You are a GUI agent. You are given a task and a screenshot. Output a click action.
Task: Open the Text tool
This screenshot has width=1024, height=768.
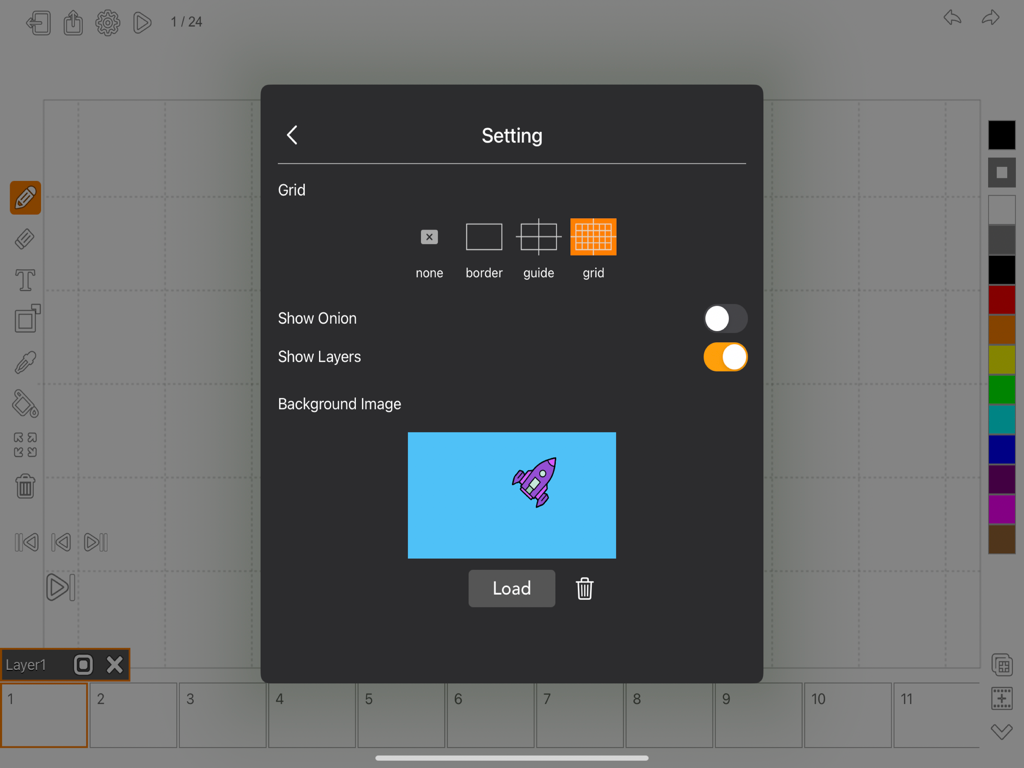pyautogui.click(x=24, y=280)
